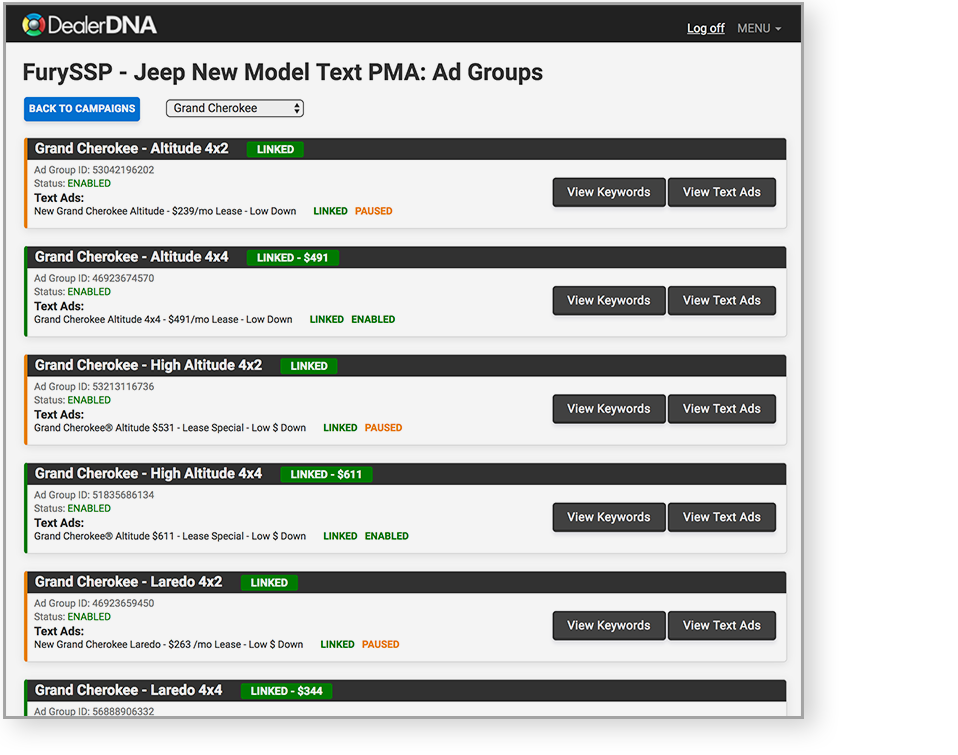Go back with Back to Campaigns button
This screenshot has height=755, width=958.
[x=82, y=109]
